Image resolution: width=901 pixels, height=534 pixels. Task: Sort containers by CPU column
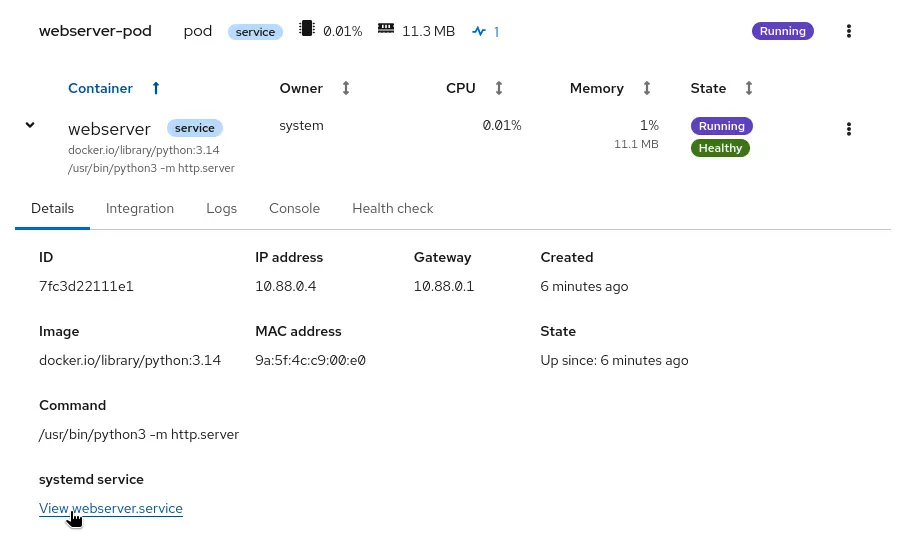click(x=498, y=88)
